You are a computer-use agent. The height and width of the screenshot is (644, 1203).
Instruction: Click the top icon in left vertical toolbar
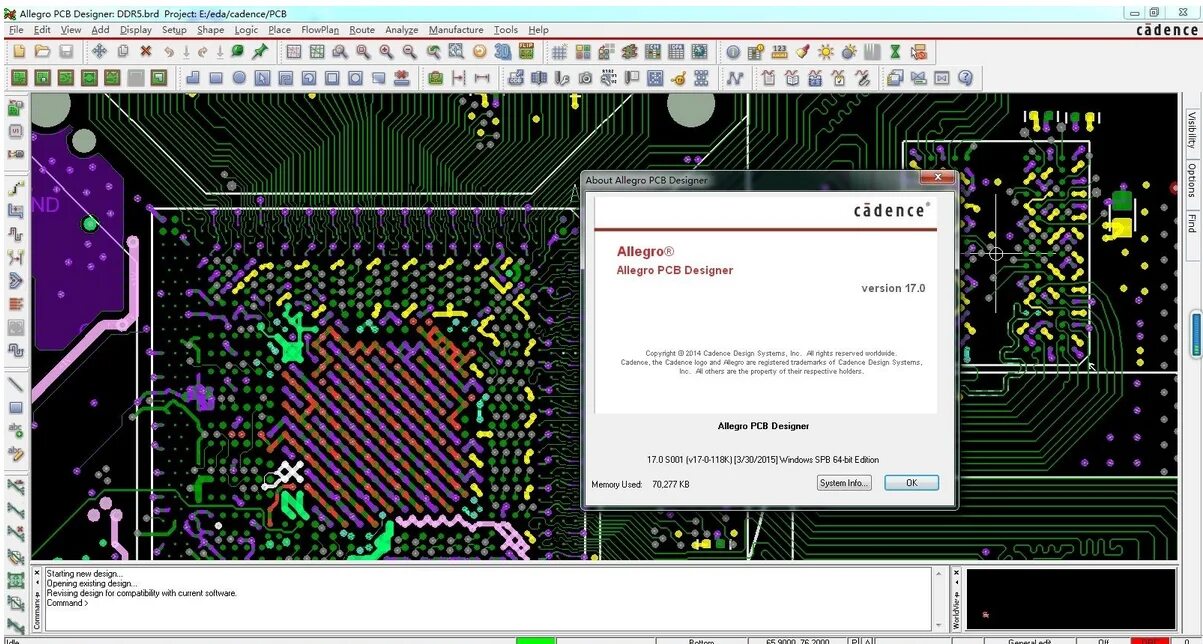(x=15, y=107)
